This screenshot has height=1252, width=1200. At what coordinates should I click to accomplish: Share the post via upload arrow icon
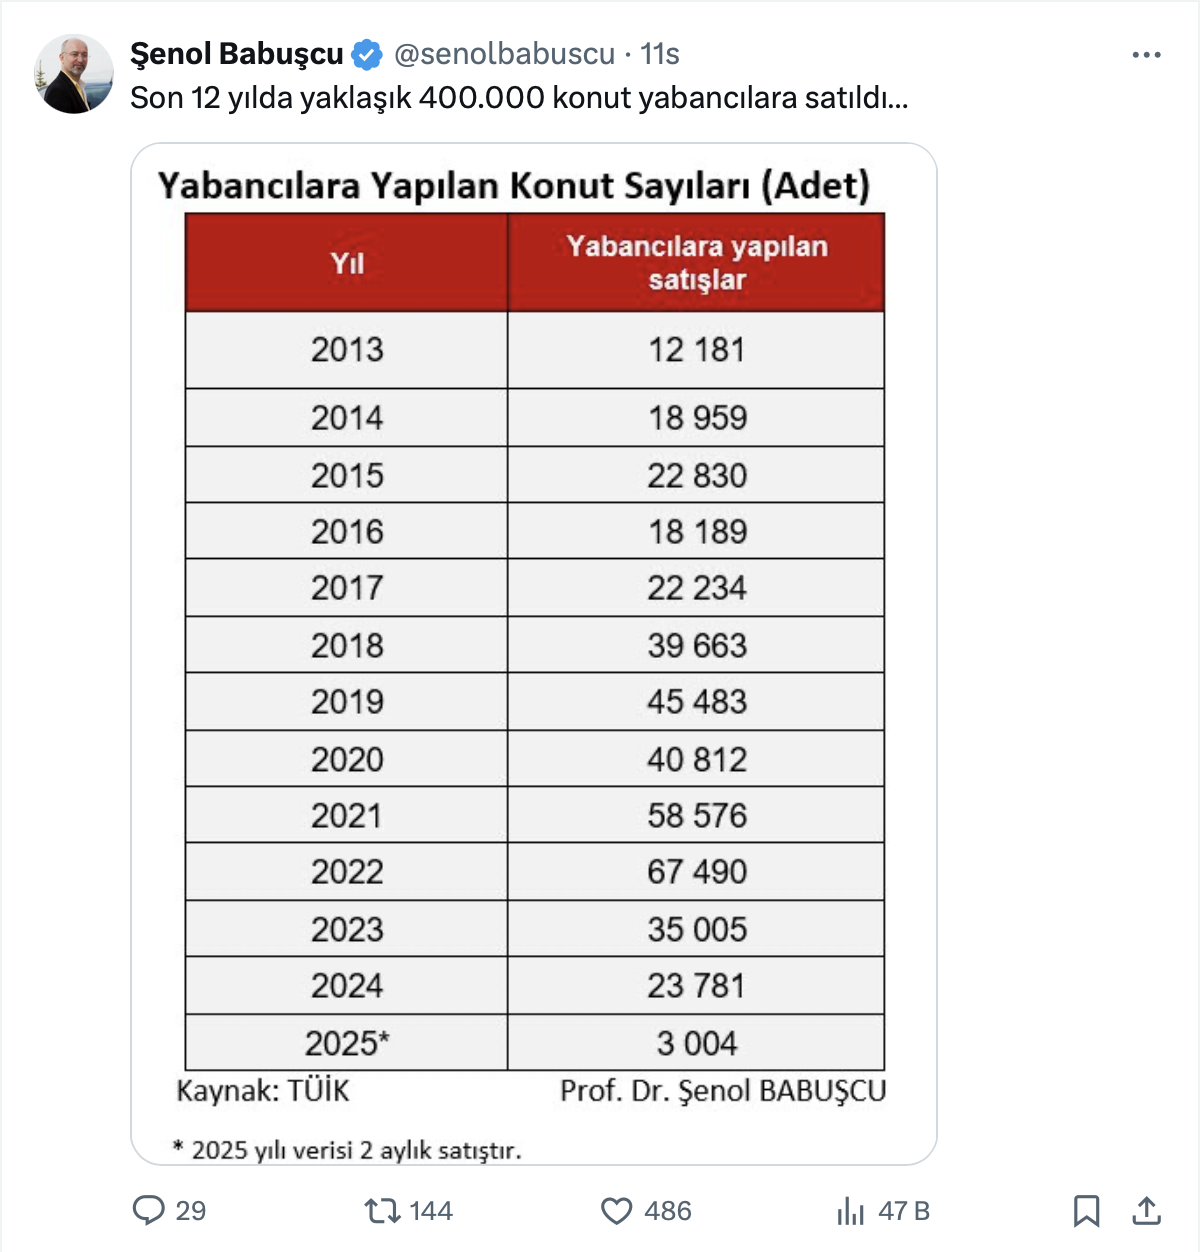(x=1146, y=1210)
